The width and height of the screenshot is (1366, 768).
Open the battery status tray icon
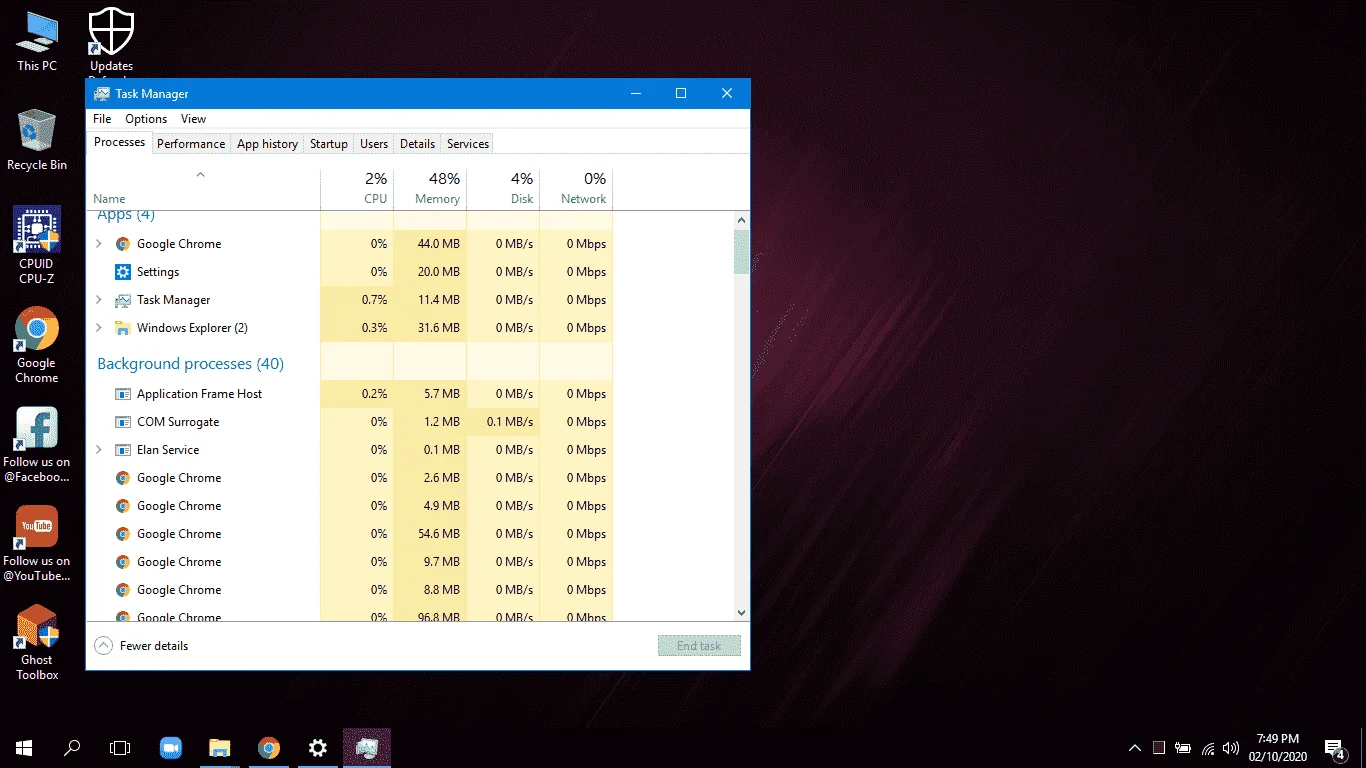(x=1183, y=748)
